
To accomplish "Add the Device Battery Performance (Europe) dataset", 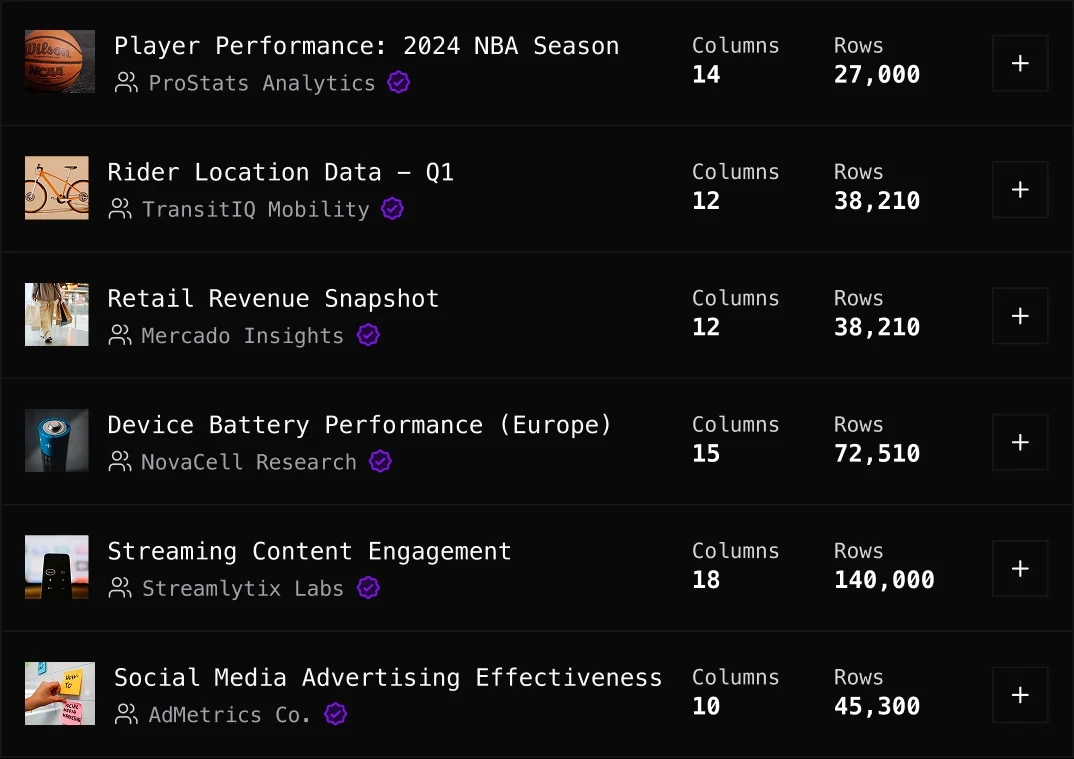I will [1020, 442].
